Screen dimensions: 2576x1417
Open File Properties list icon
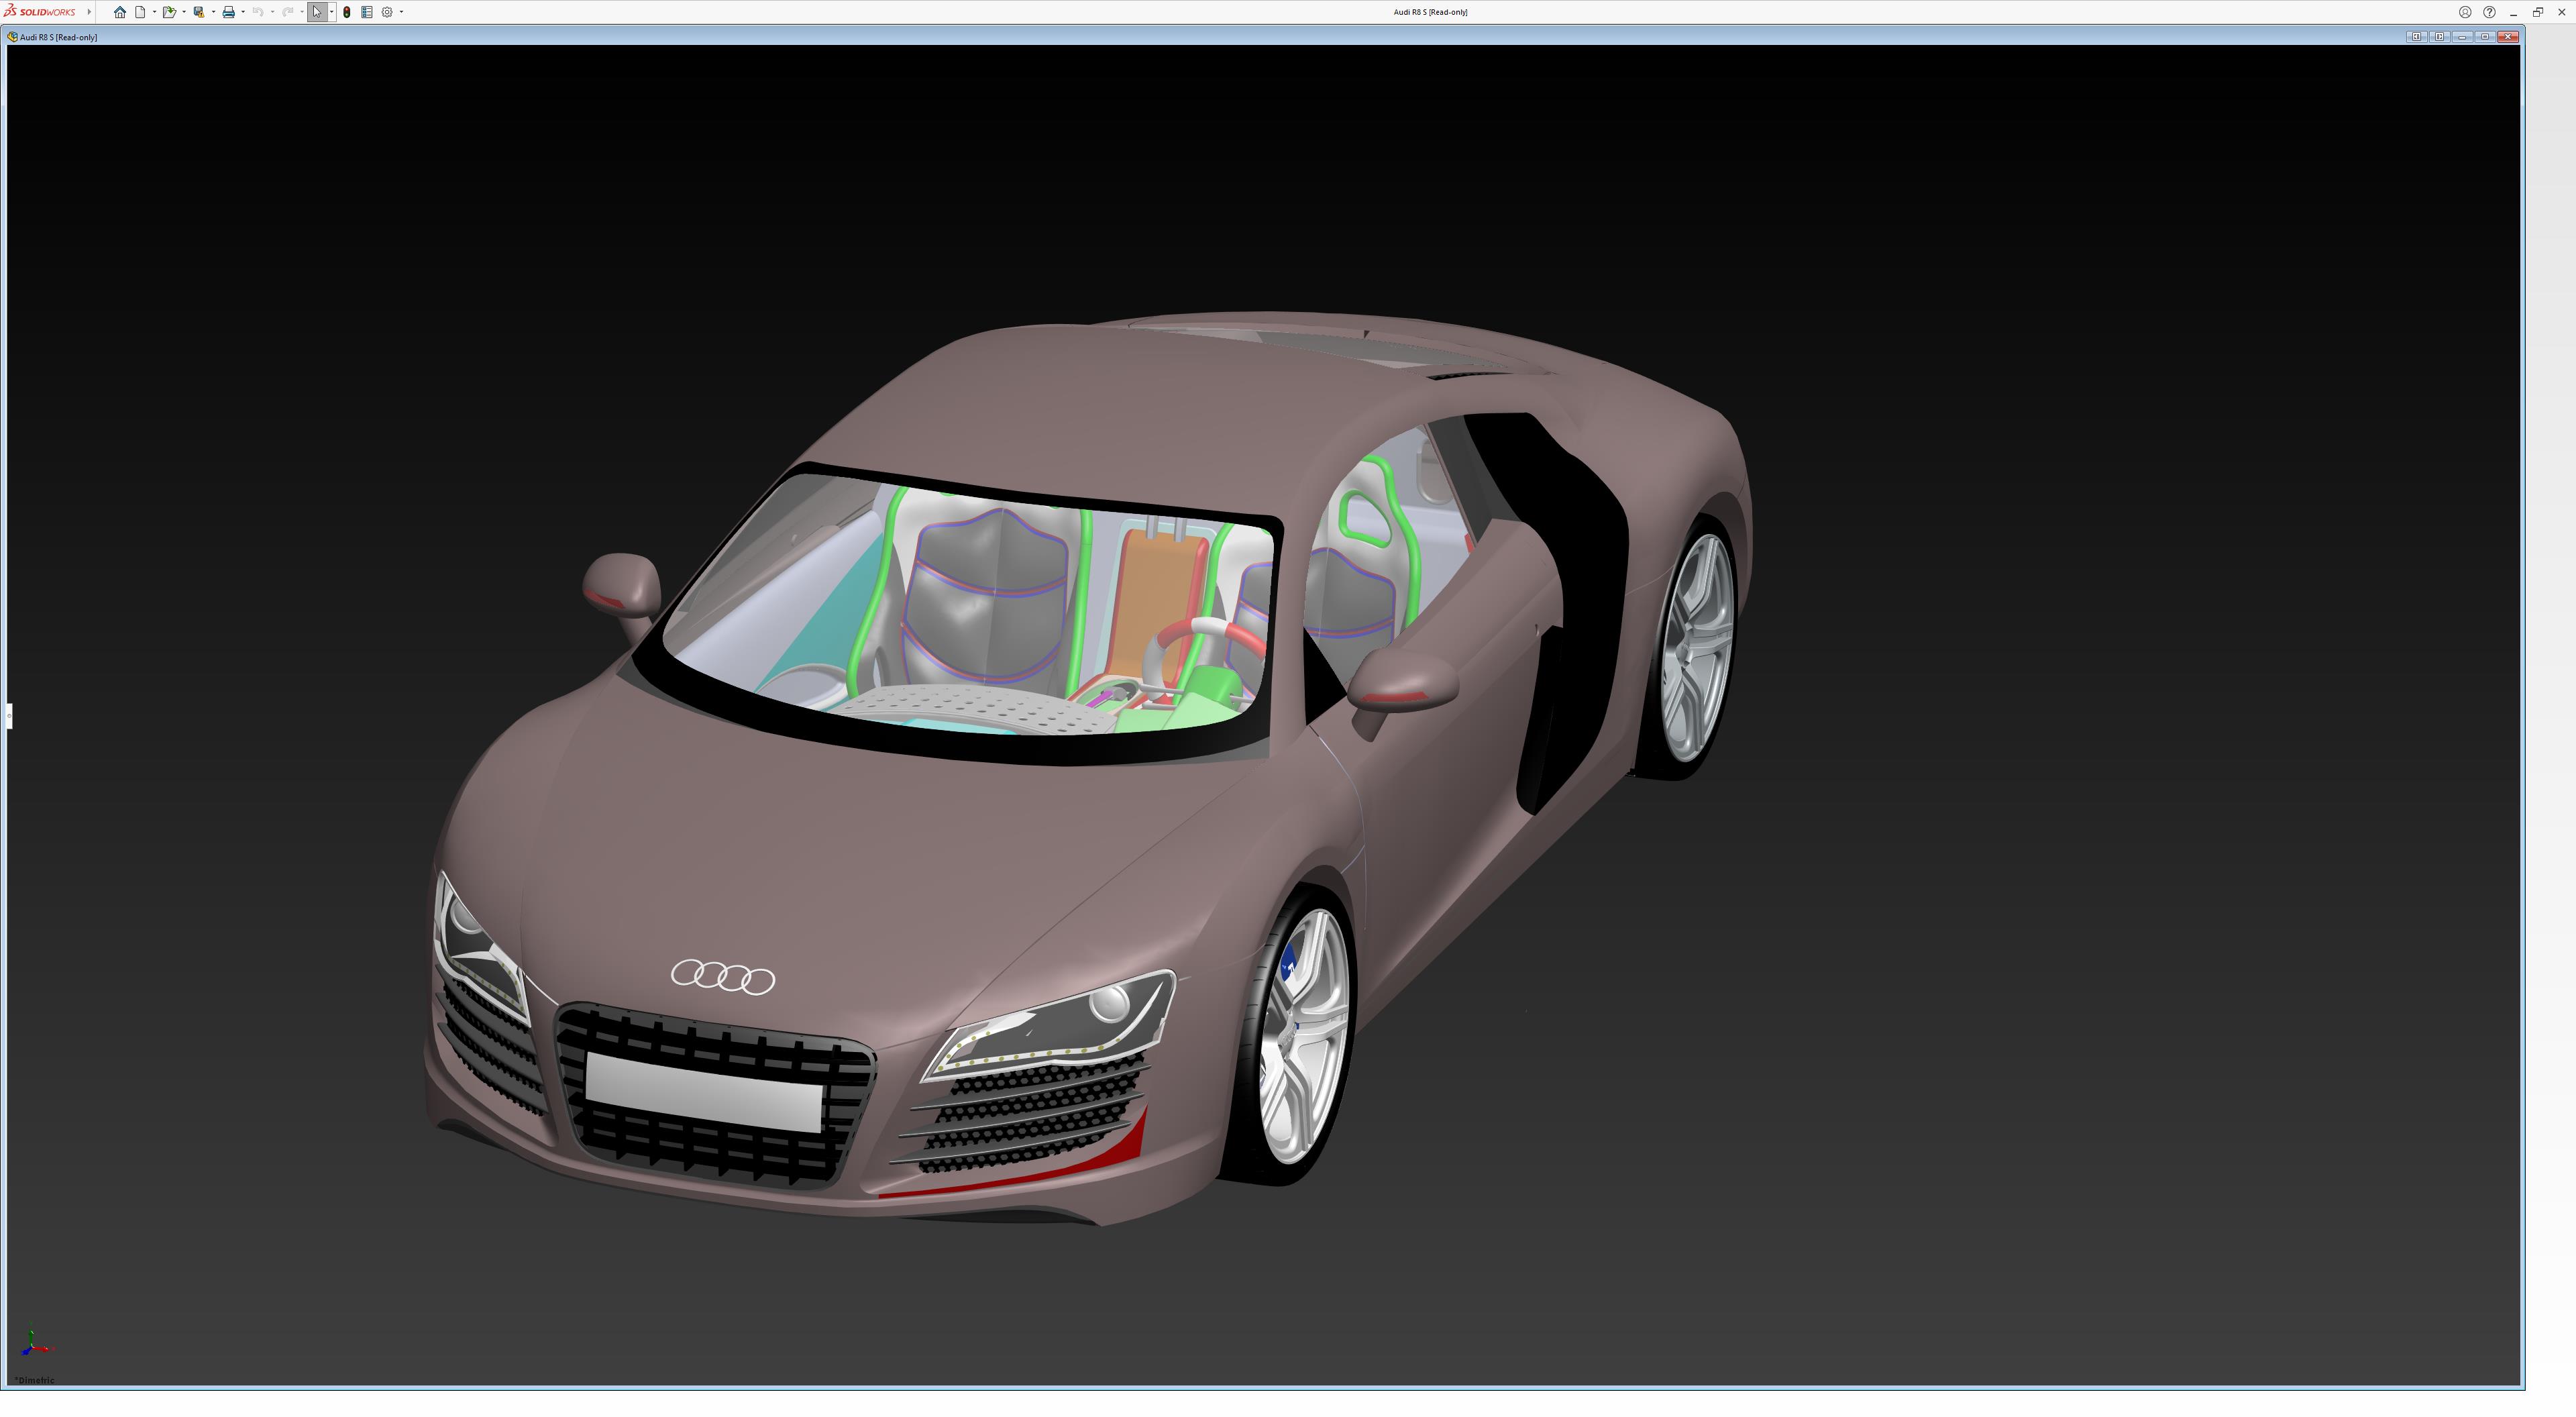[x=367, y=12]
